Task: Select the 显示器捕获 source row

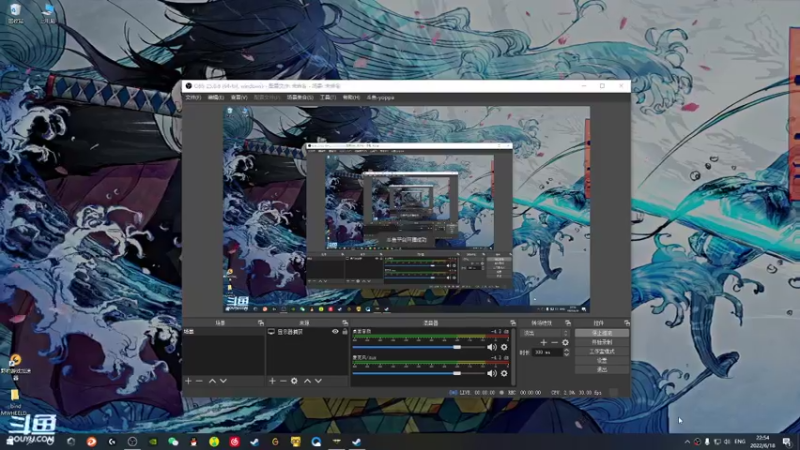Action: (307, 332)
